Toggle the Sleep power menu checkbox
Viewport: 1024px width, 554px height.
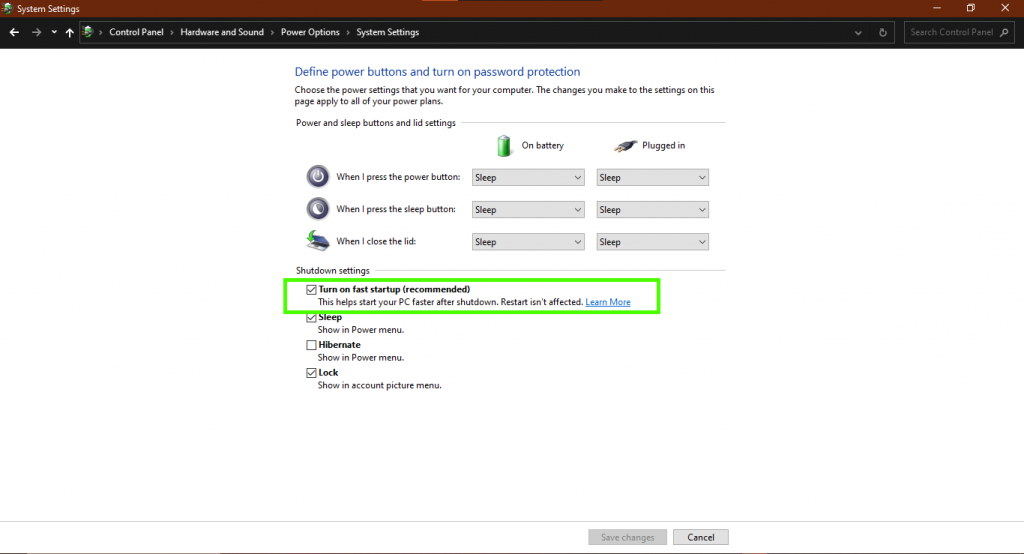pos(312,318)
